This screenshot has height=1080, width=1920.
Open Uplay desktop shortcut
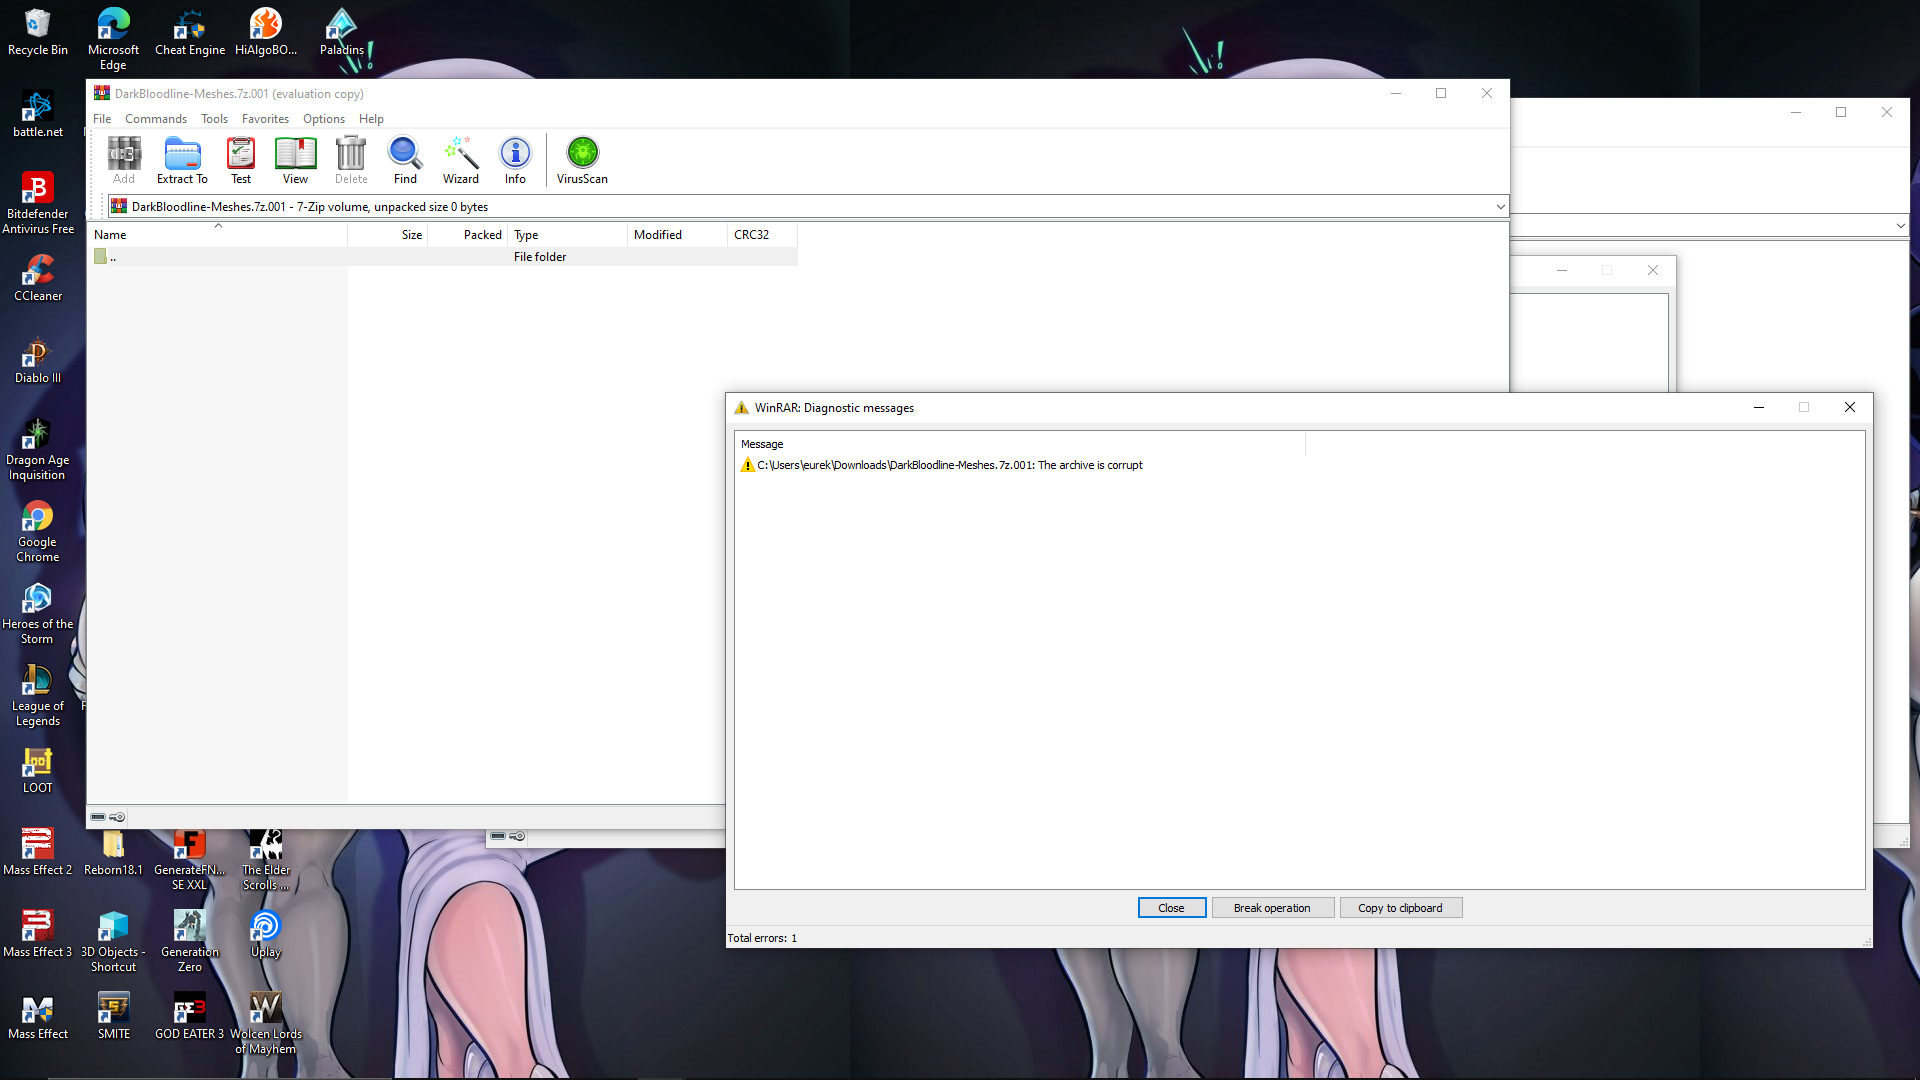(266, 934)
